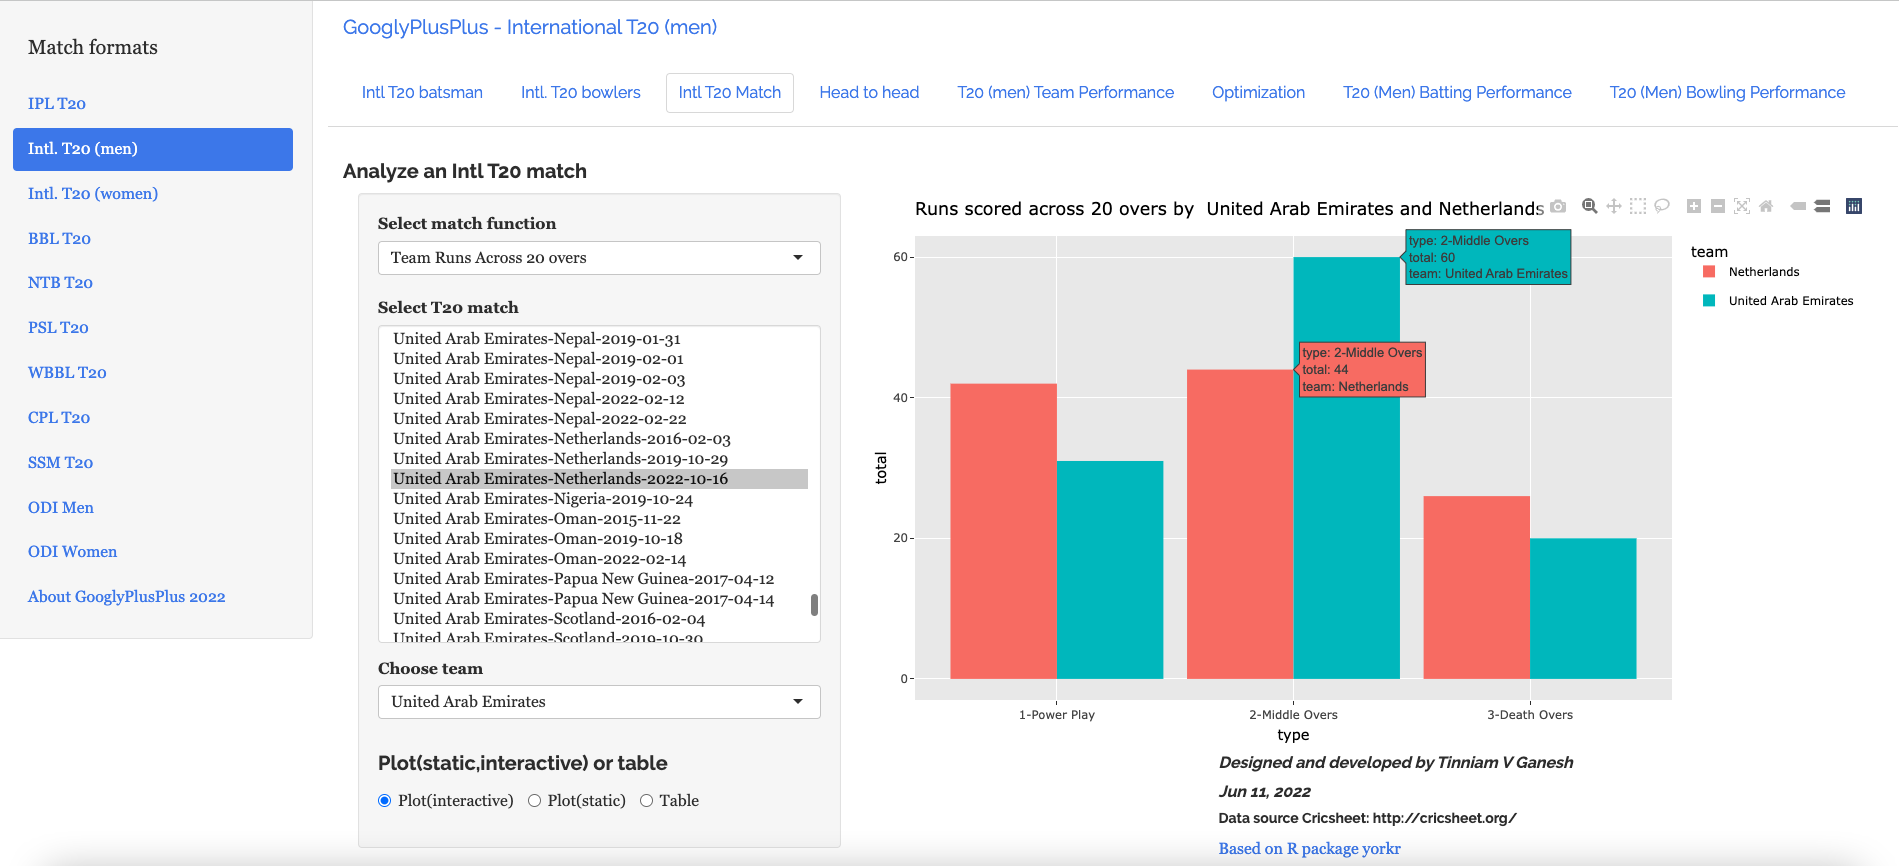
Task: Reset axes with the home icon
Action: click(1766, 207)
